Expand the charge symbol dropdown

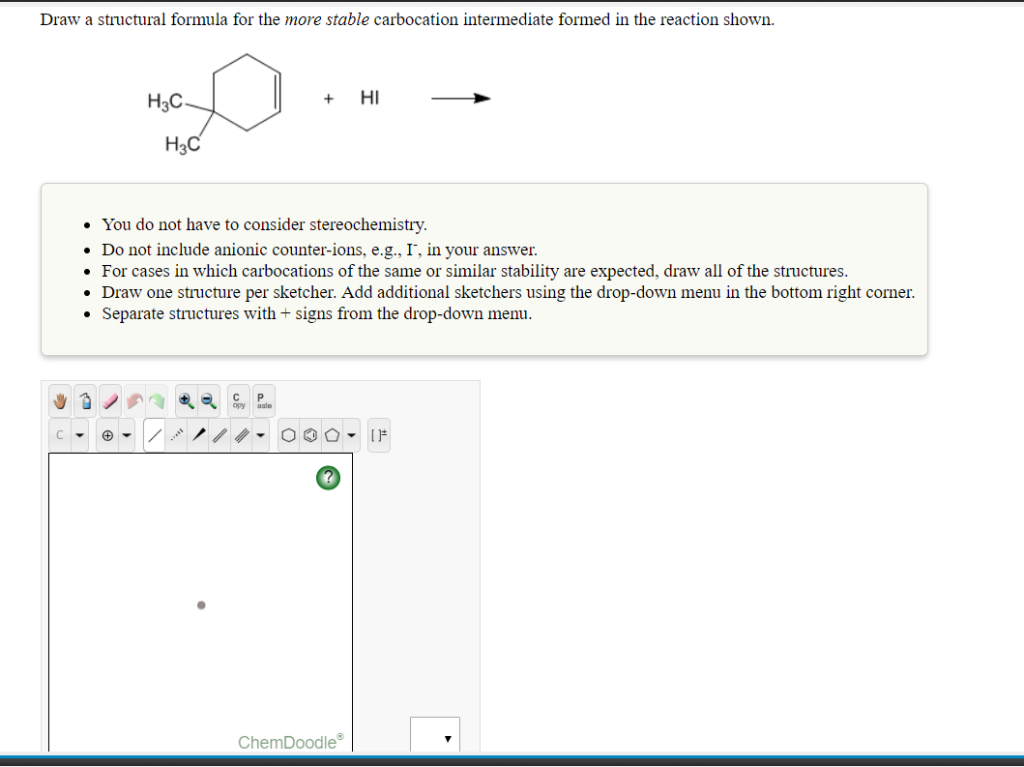(x=126, y=435)
